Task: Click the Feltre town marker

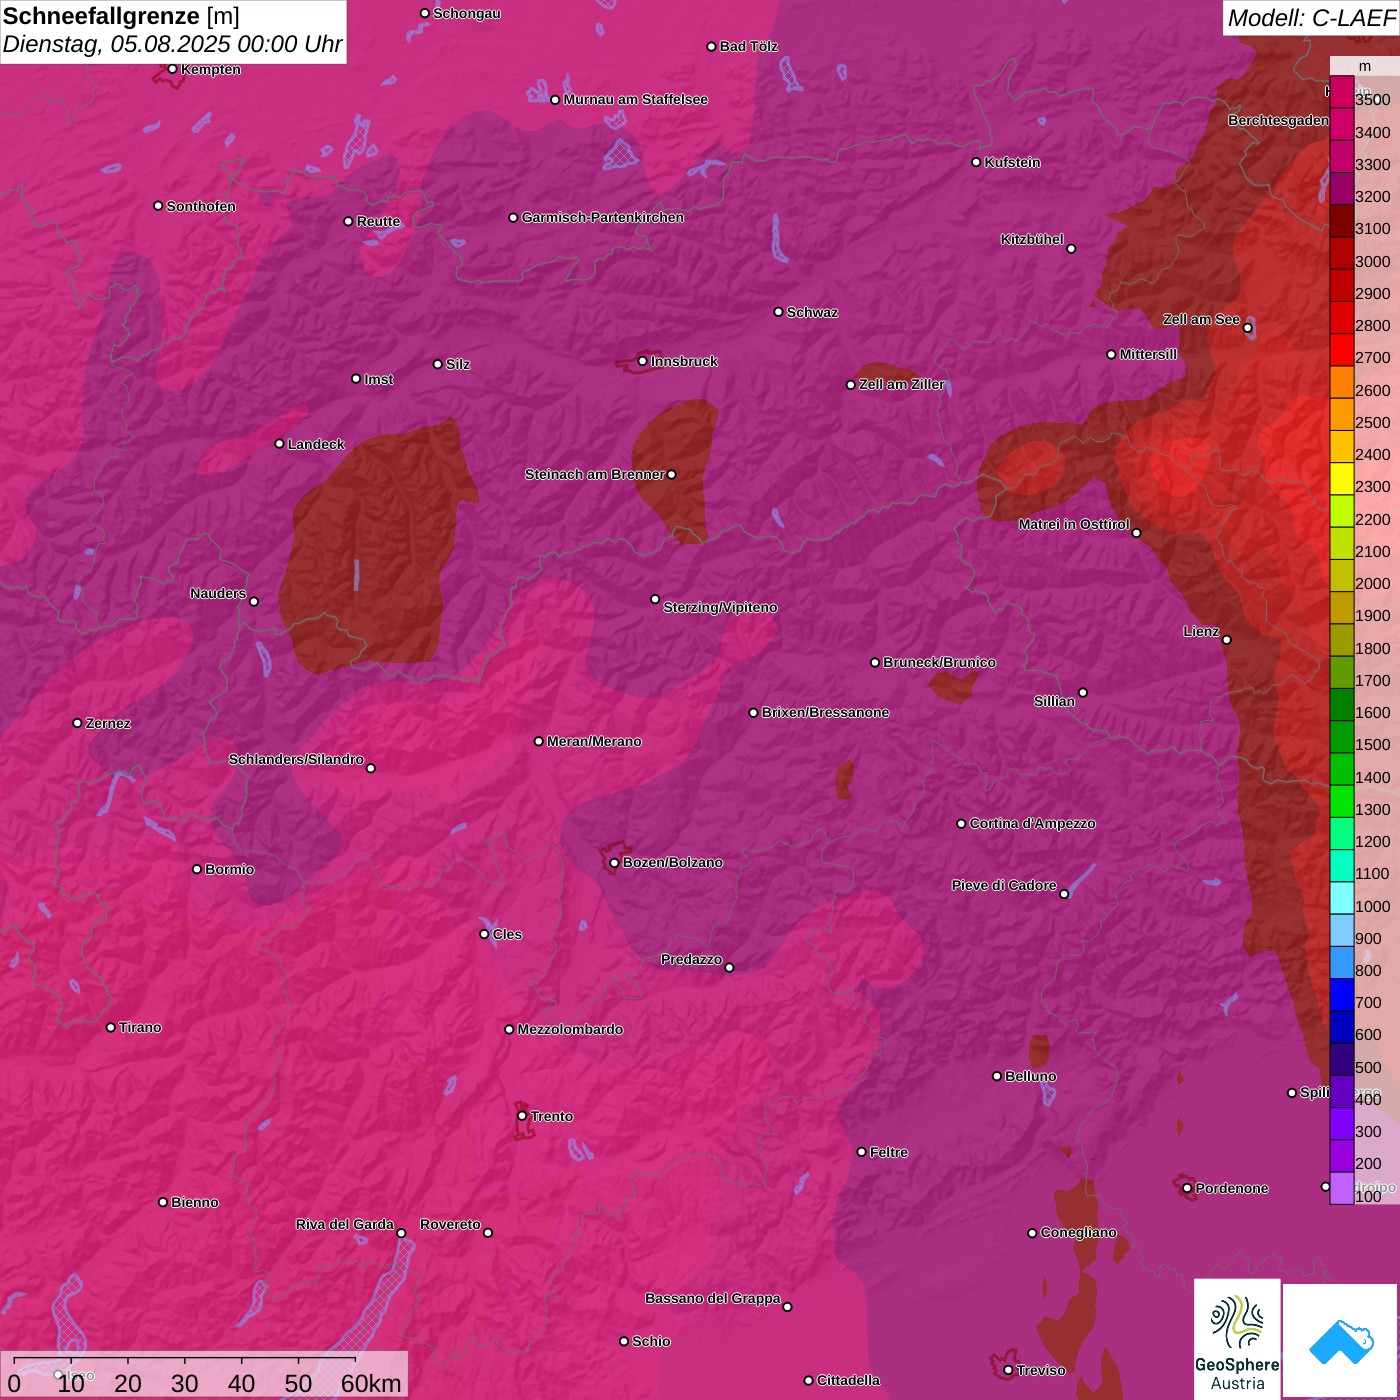Action: click(x=861, y=1152)
